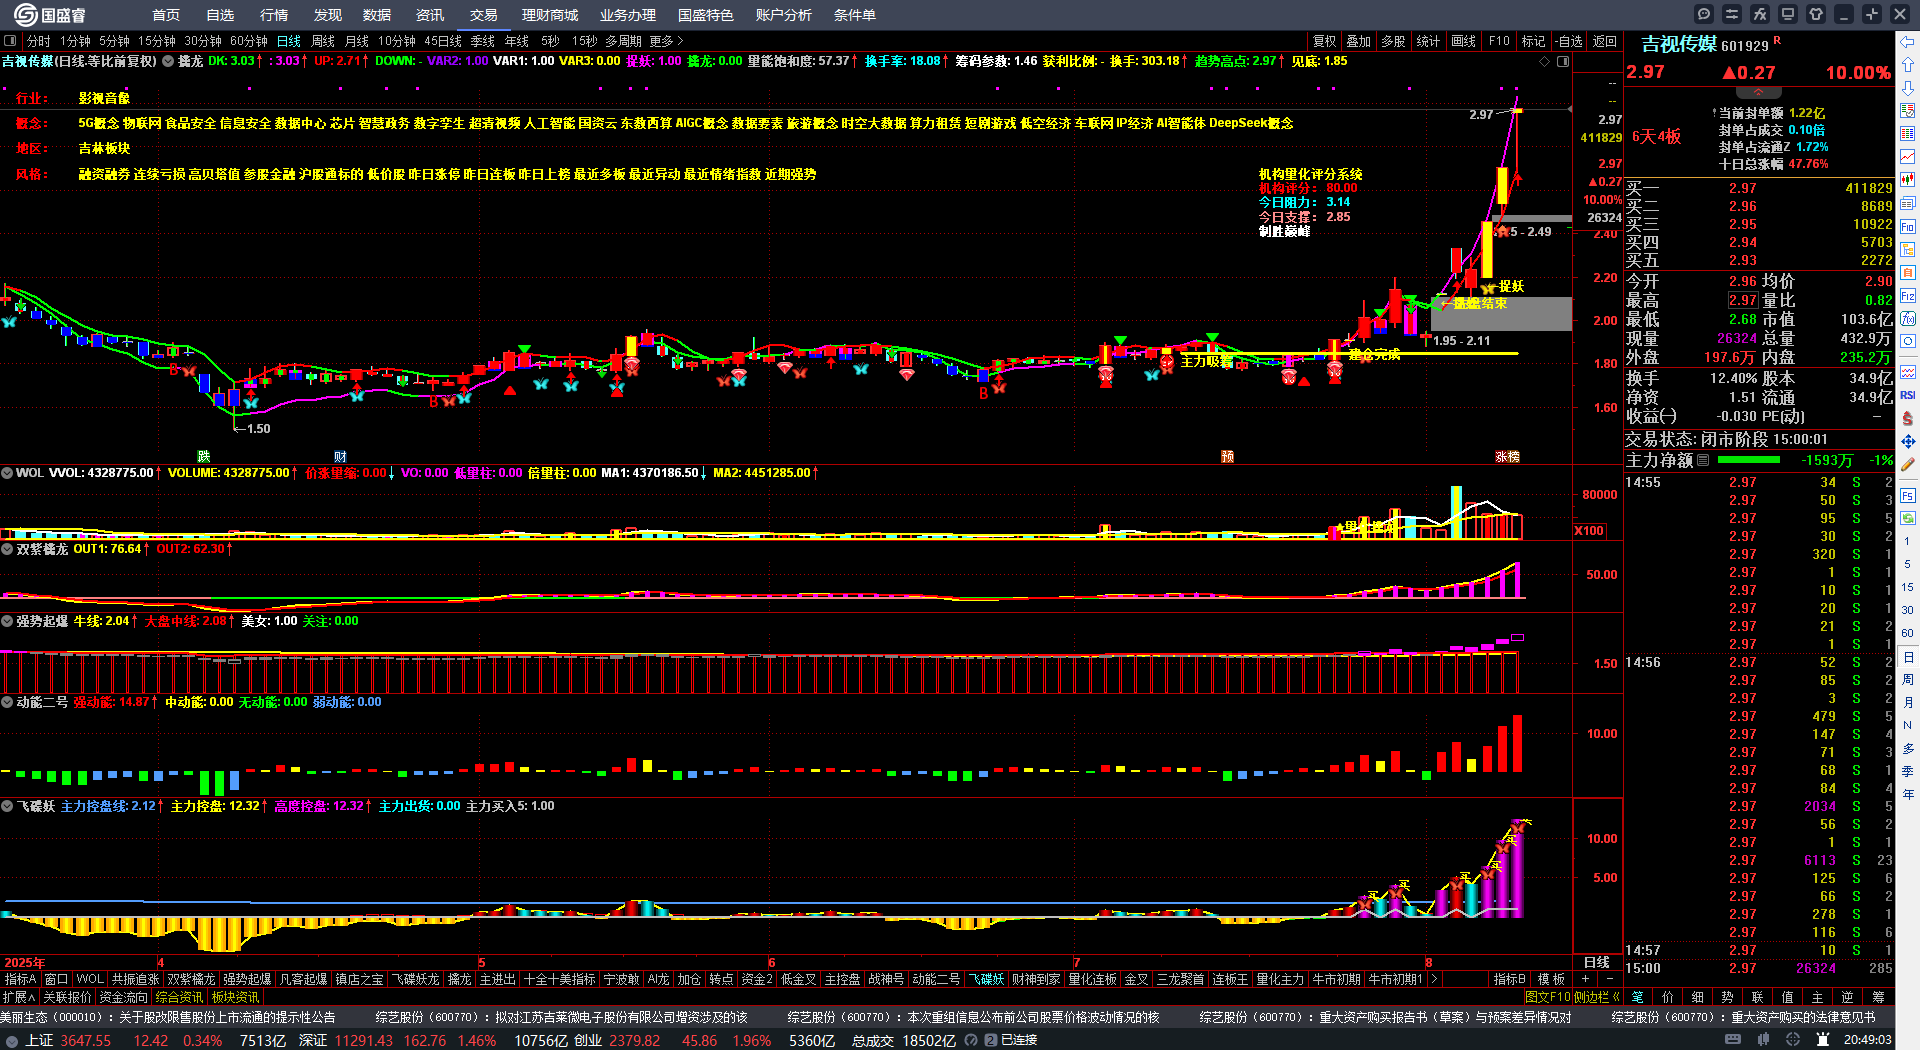Screen dimensions: 1920x1050
Task: Click the 返回 button
Action: tap(1605, 41)
